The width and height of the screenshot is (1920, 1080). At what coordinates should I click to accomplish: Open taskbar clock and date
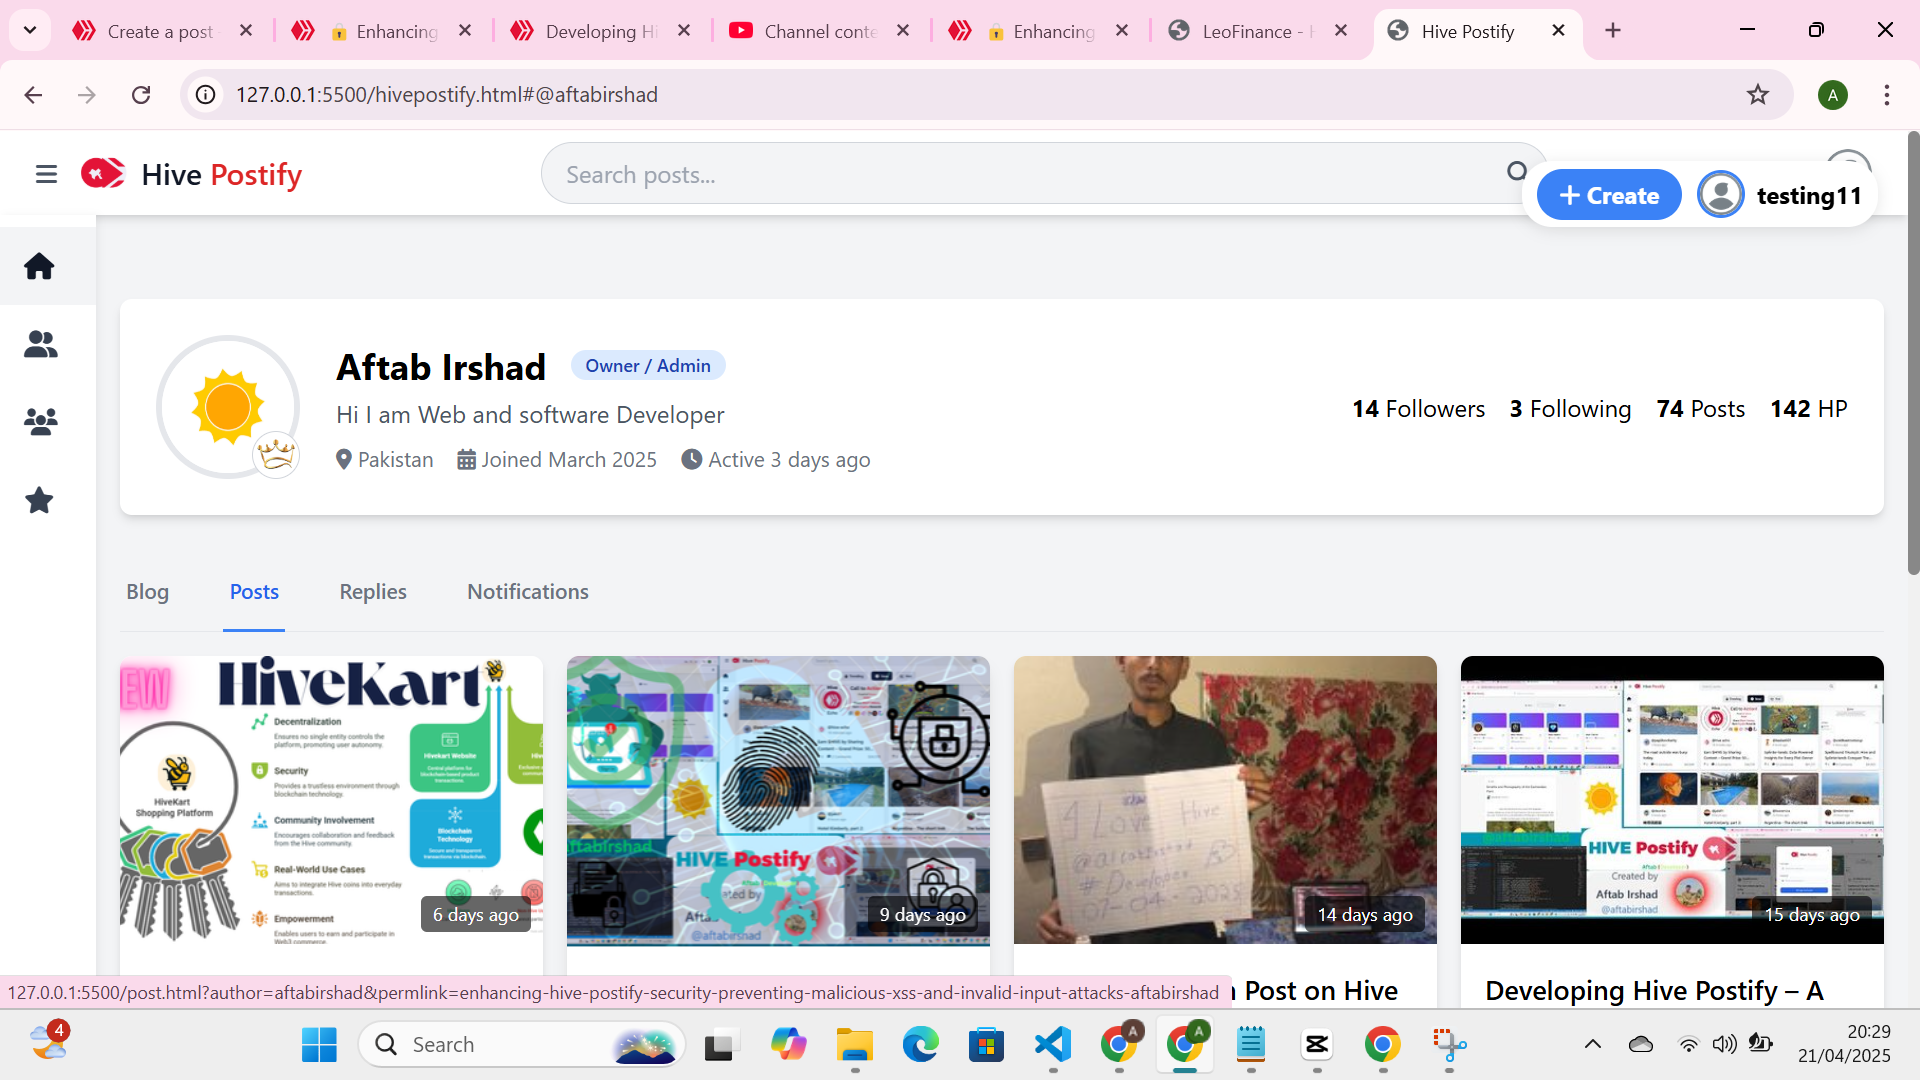click(1844, 1044)
